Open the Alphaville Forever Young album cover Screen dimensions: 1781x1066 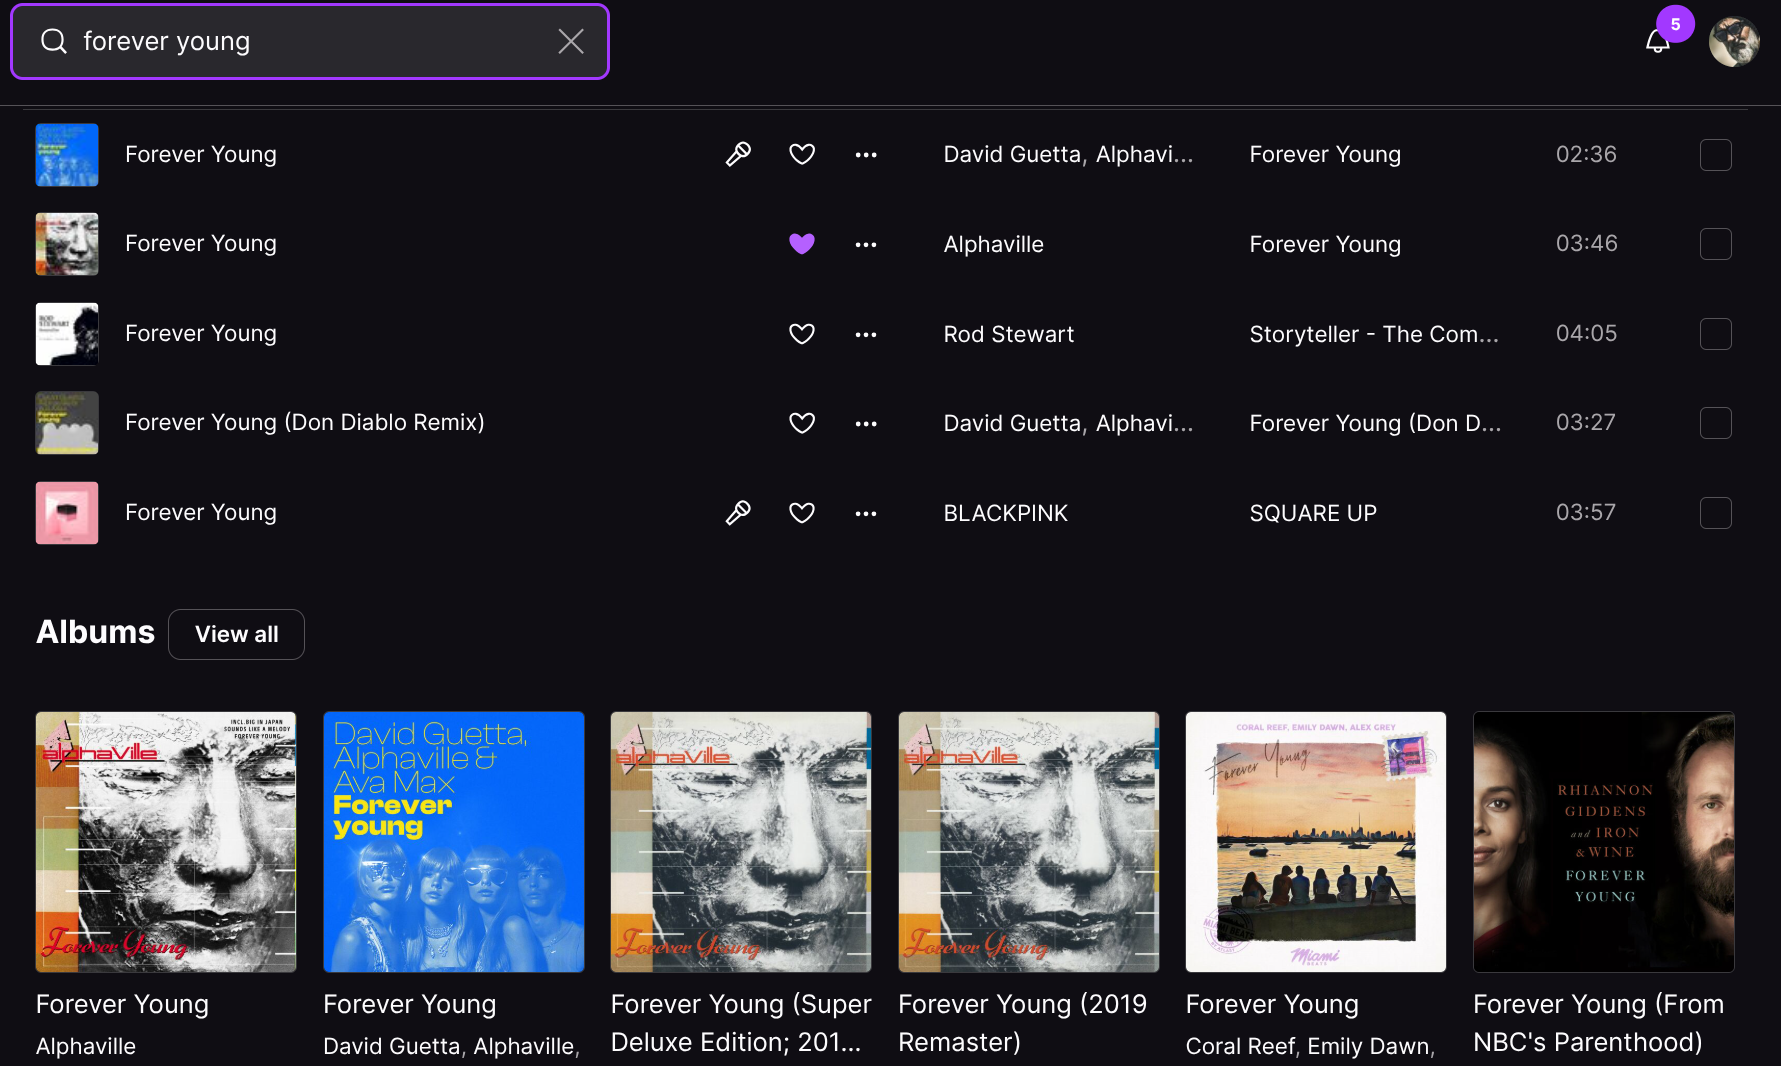point(166,842)
